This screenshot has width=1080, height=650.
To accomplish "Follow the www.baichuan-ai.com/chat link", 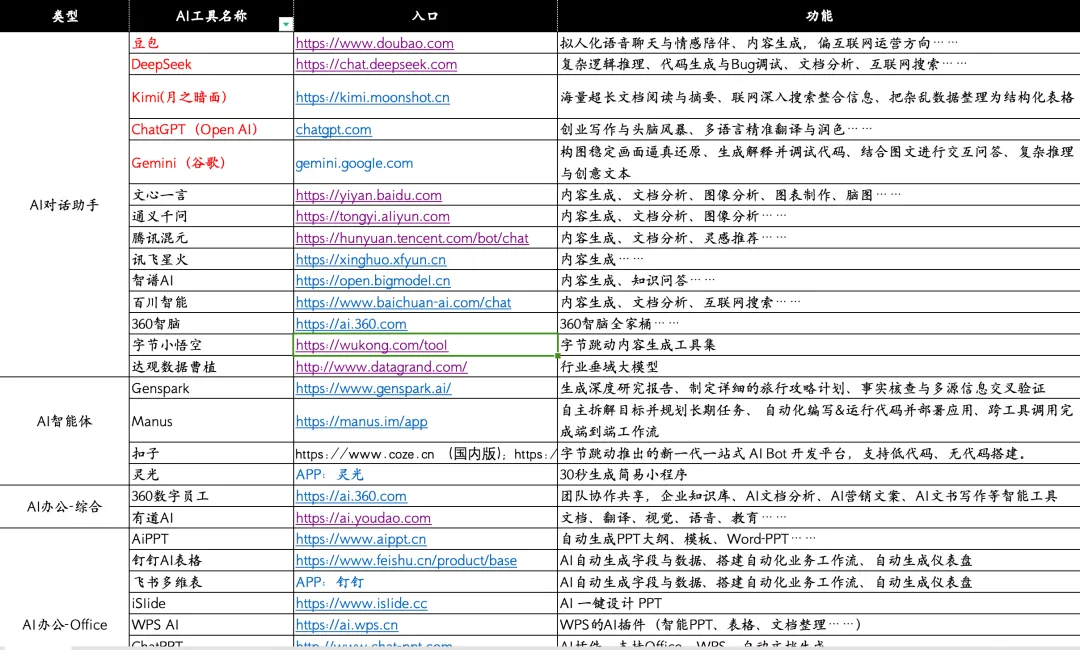I will (403, 302).
